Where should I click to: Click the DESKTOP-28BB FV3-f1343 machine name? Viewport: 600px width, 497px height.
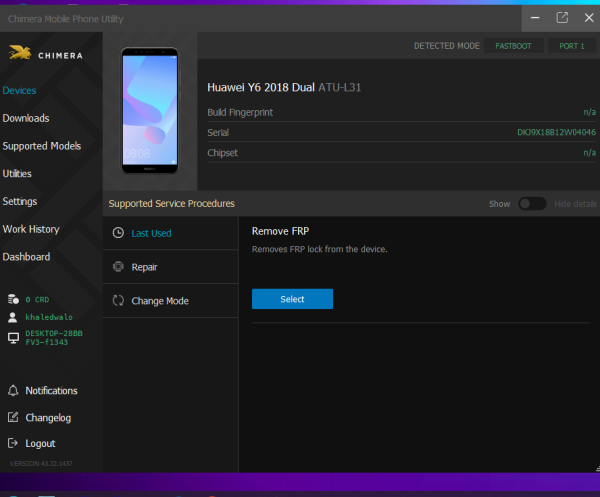[54, 338]
